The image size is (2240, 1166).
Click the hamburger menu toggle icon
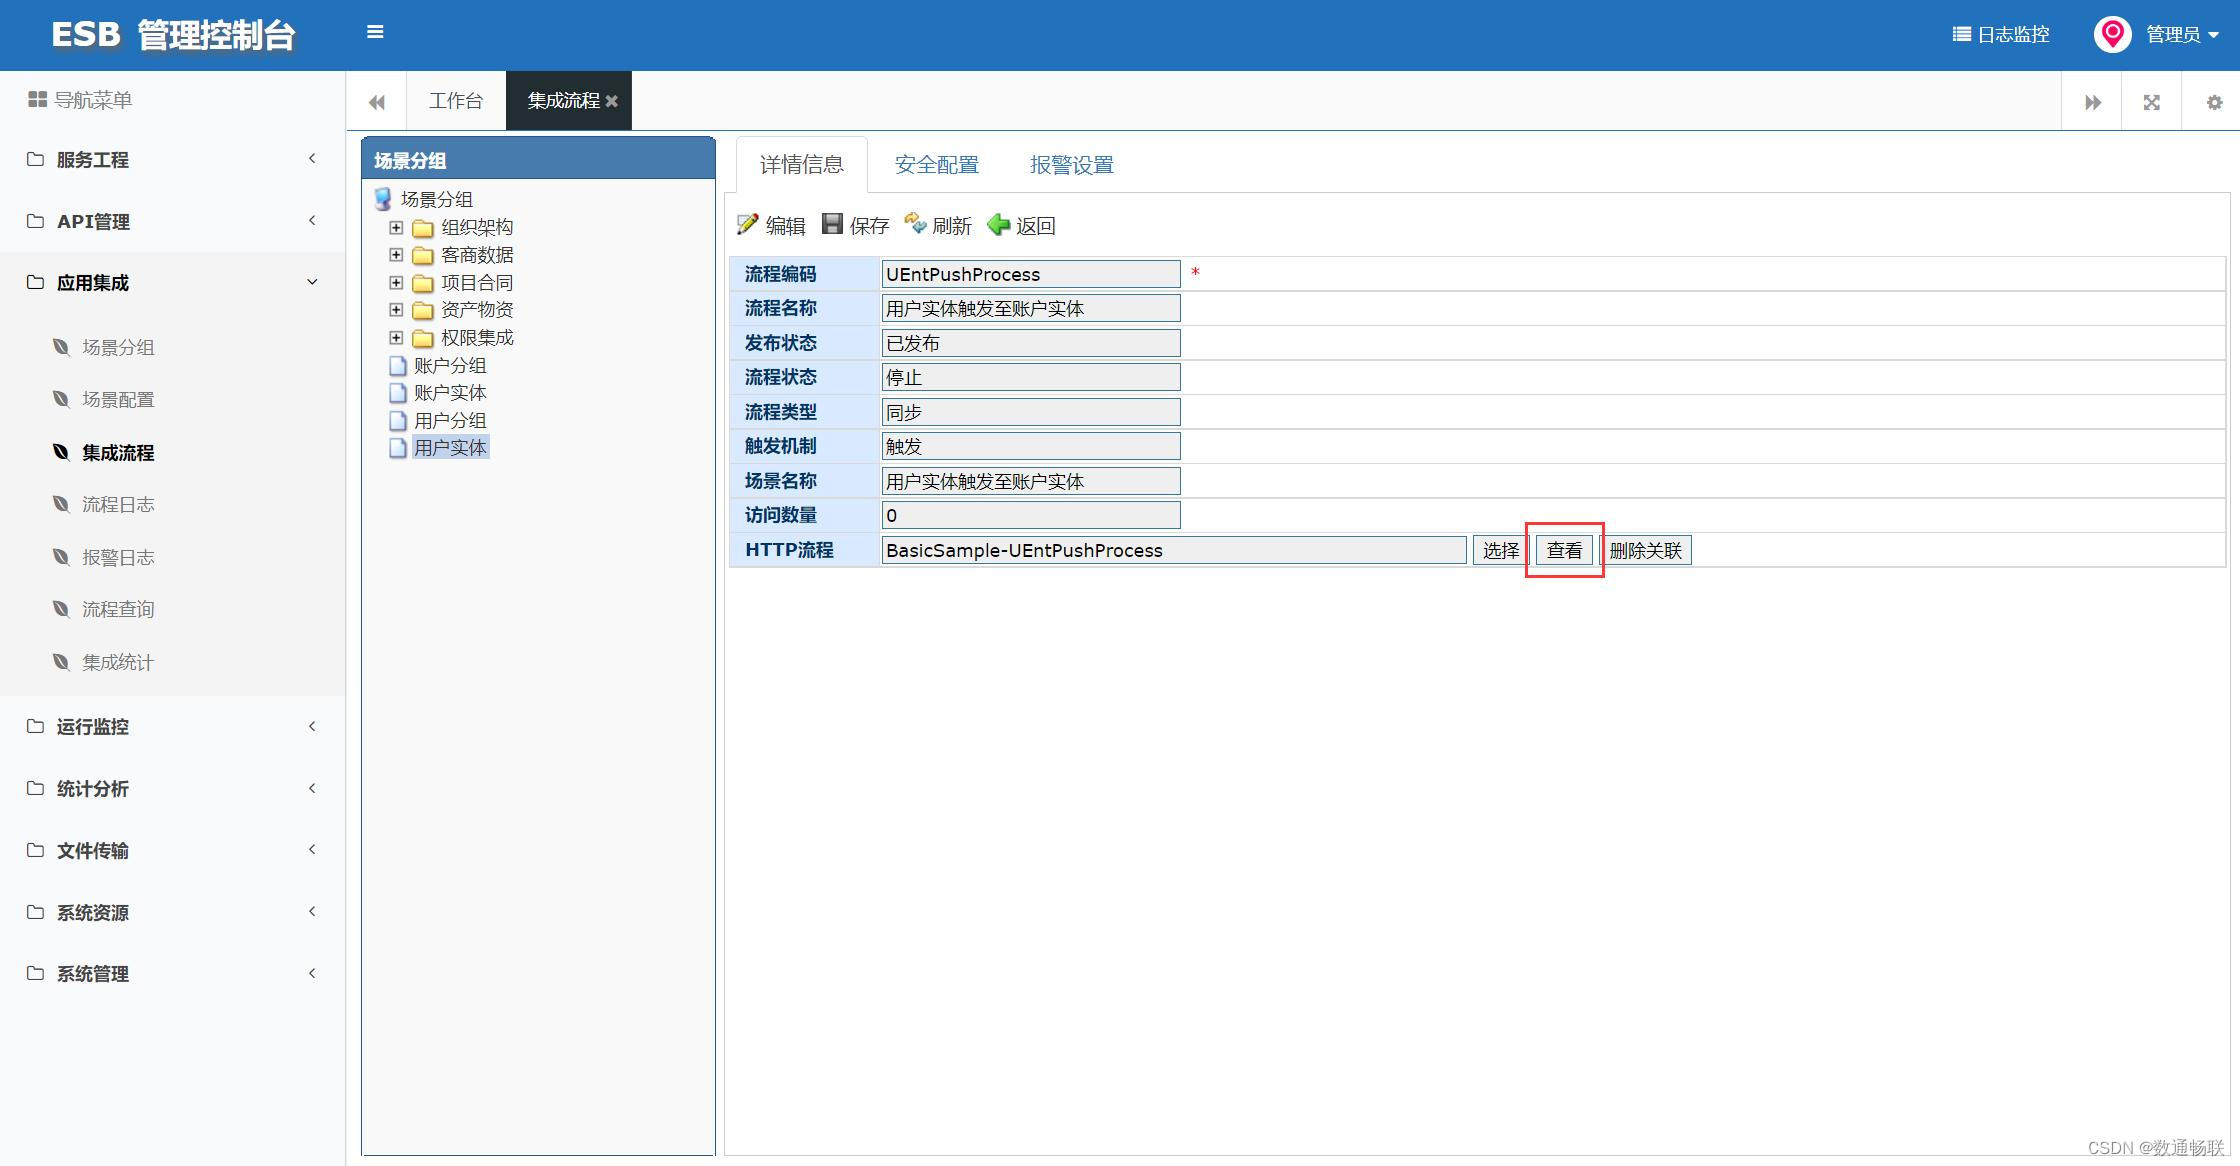375,32
